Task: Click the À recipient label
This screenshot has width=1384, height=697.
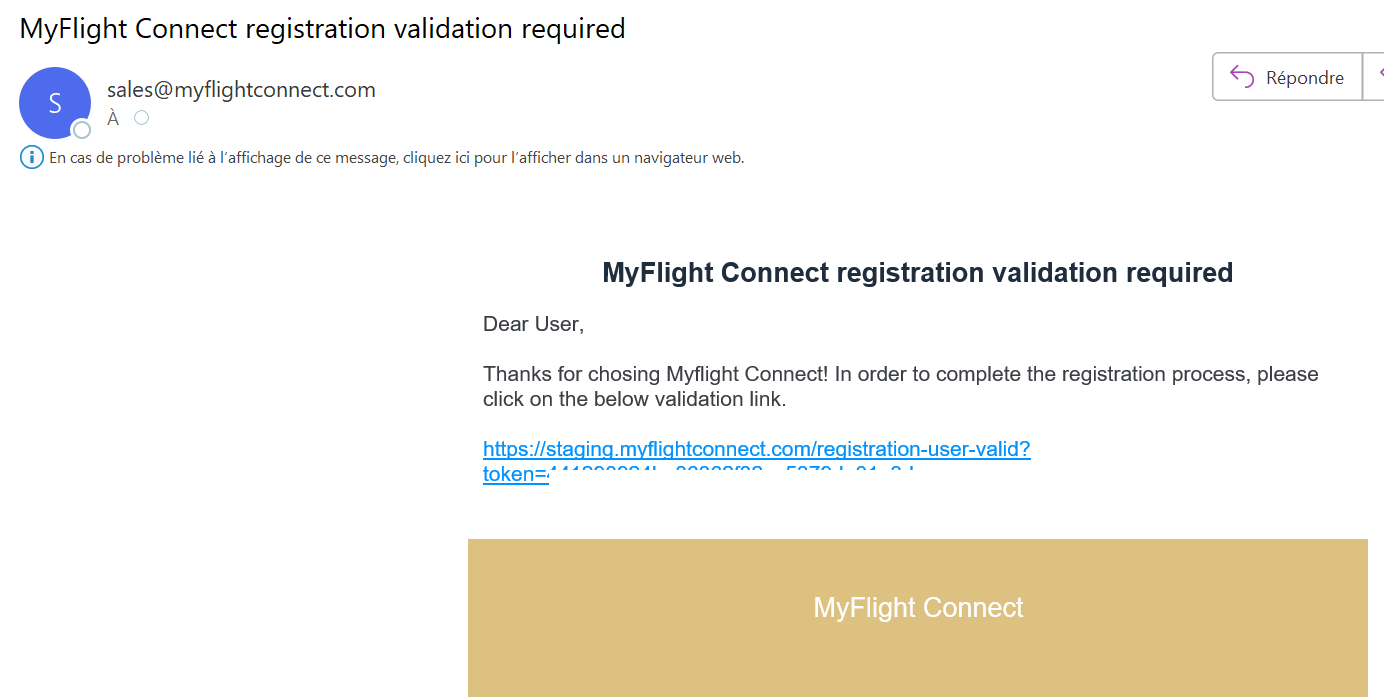Action: tap(113, 119)
